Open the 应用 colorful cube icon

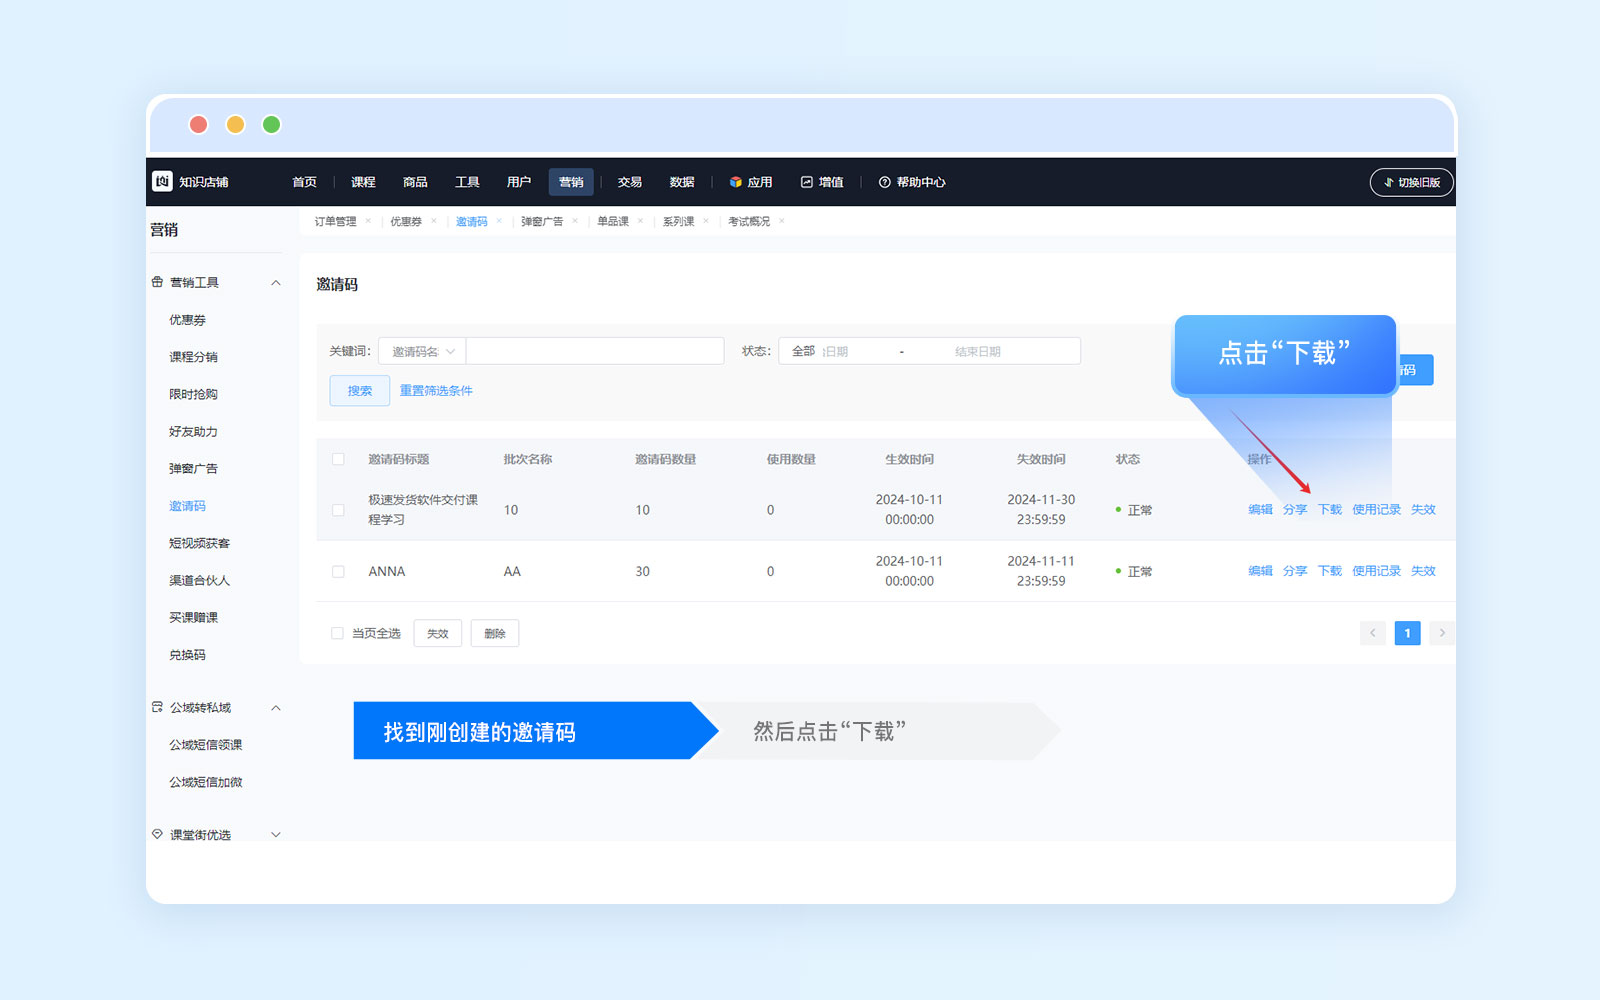[736, 182]
